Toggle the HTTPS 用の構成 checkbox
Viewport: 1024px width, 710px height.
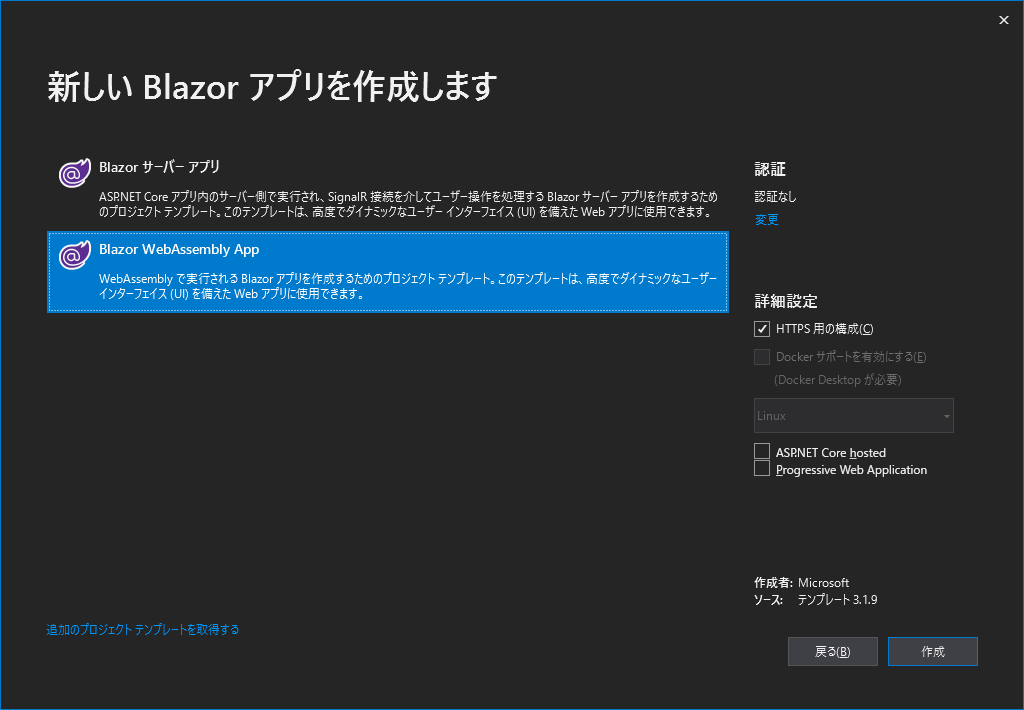click(x=761, y=329)
